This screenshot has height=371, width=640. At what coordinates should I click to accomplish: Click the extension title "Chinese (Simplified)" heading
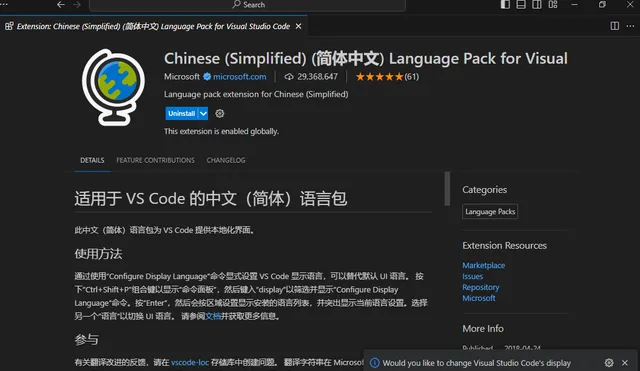pyautogui.click(x=366, y=59)
